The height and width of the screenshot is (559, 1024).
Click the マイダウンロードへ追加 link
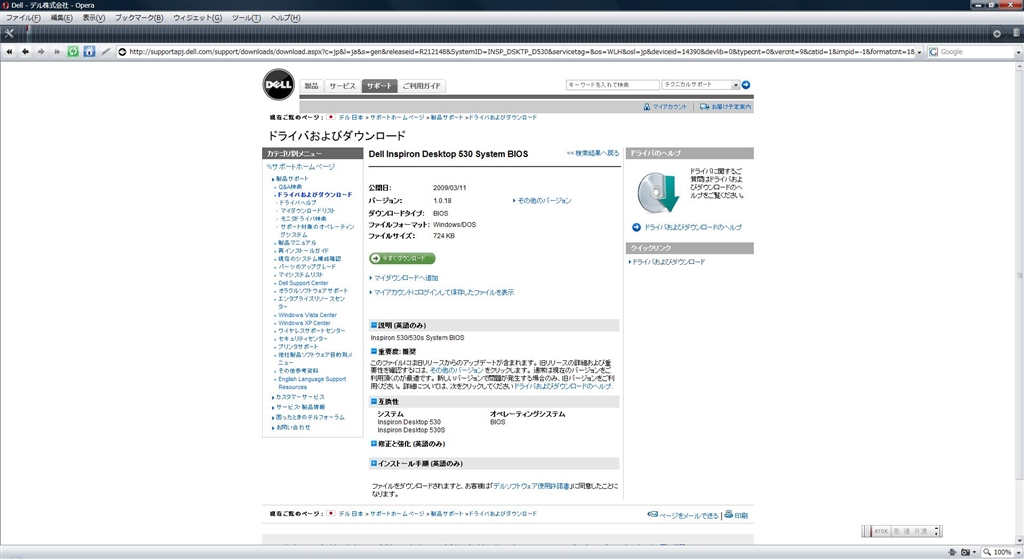pos(404,278)
